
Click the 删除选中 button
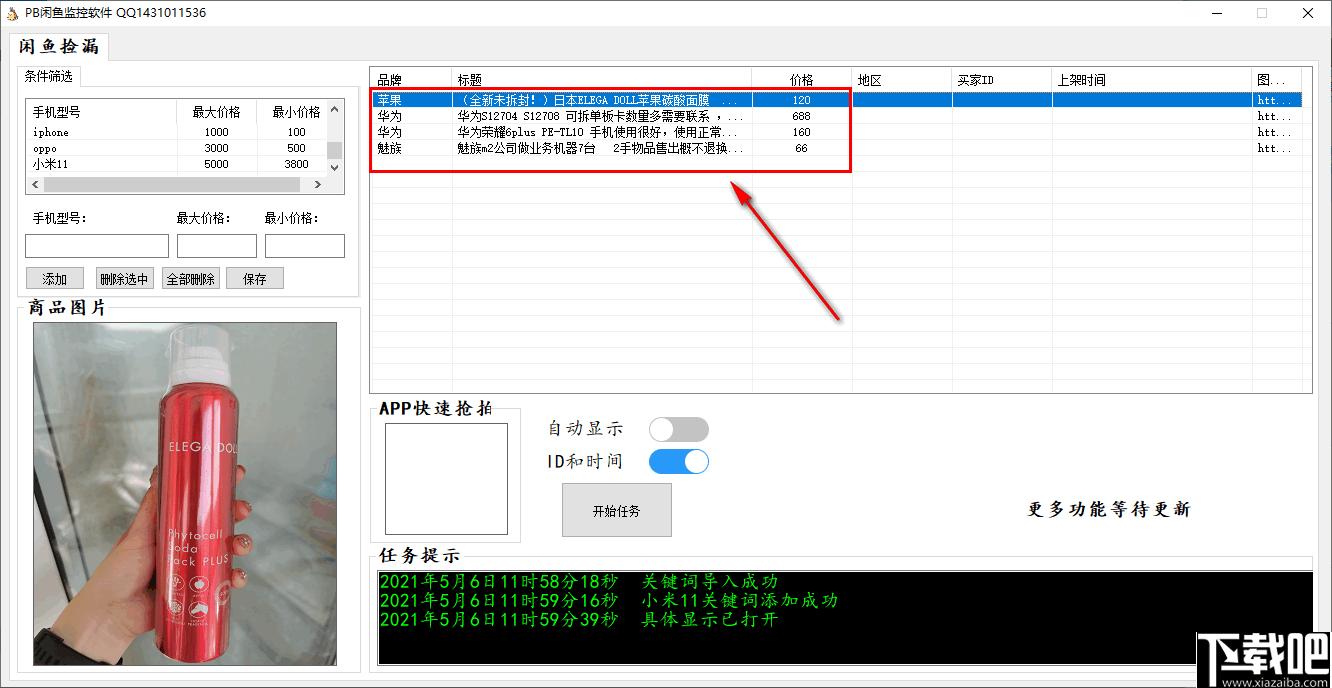[125, 279]
